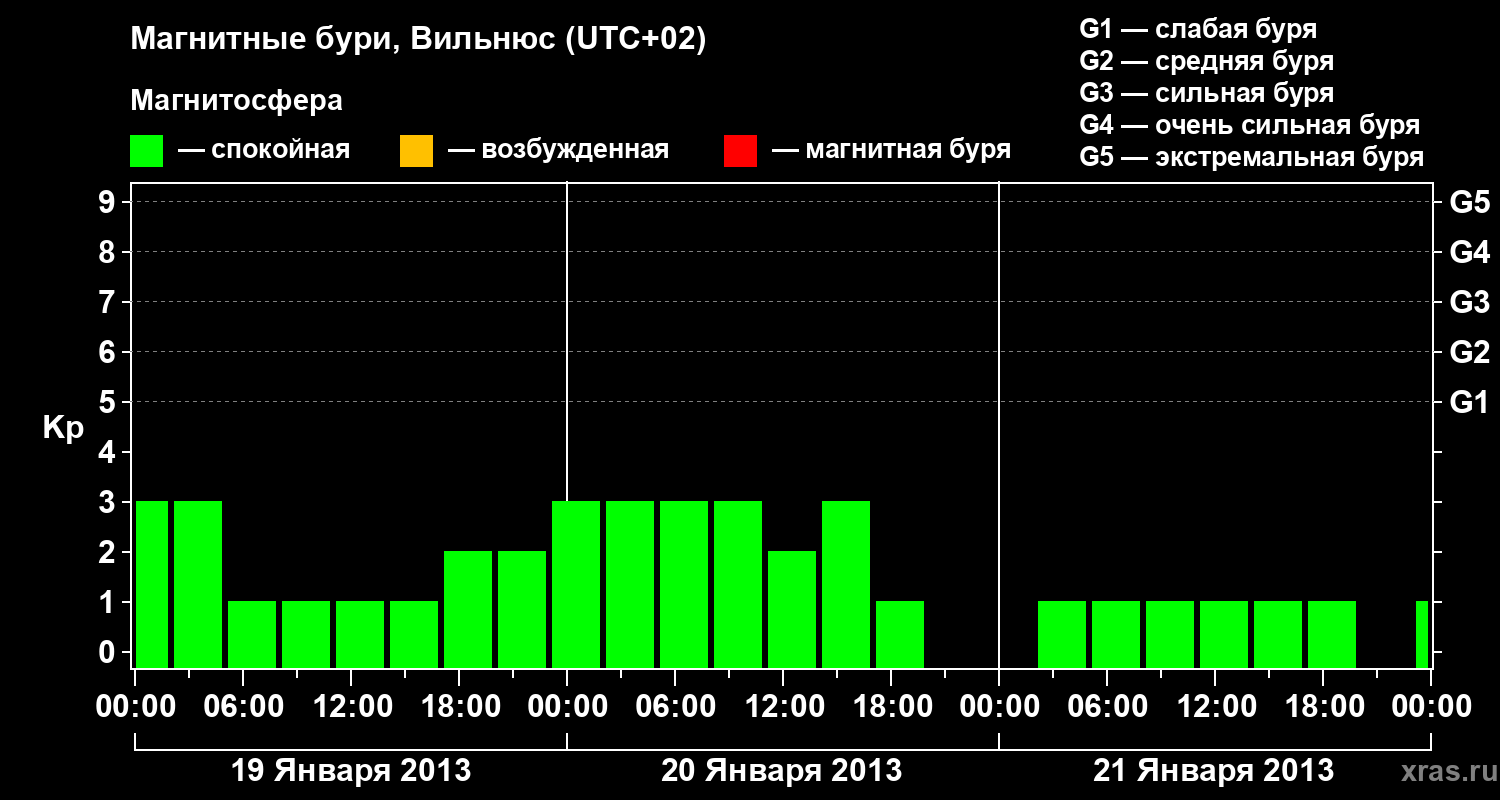1500x800 pixels.
Task: Click the 06:00 tick label for 20 January
Action: coord(676,706)
